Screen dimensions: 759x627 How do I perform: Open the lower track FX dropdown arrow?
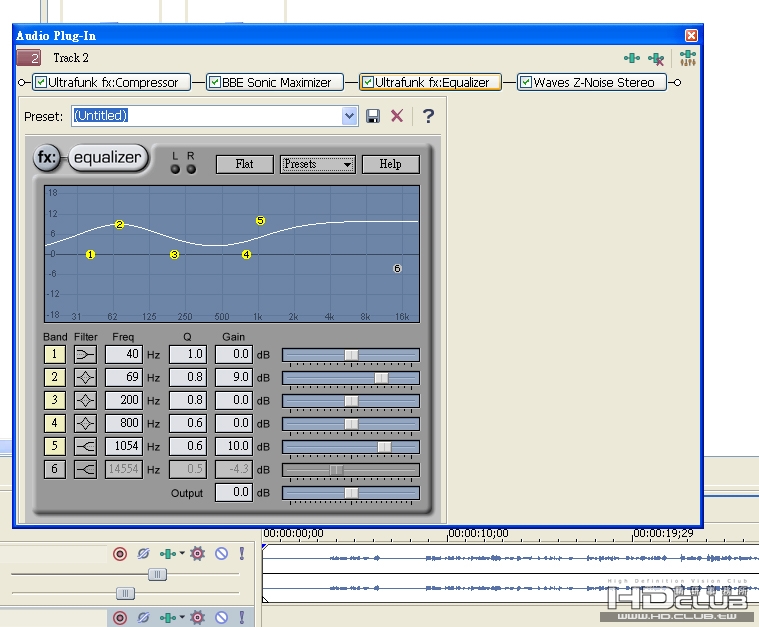182,617
